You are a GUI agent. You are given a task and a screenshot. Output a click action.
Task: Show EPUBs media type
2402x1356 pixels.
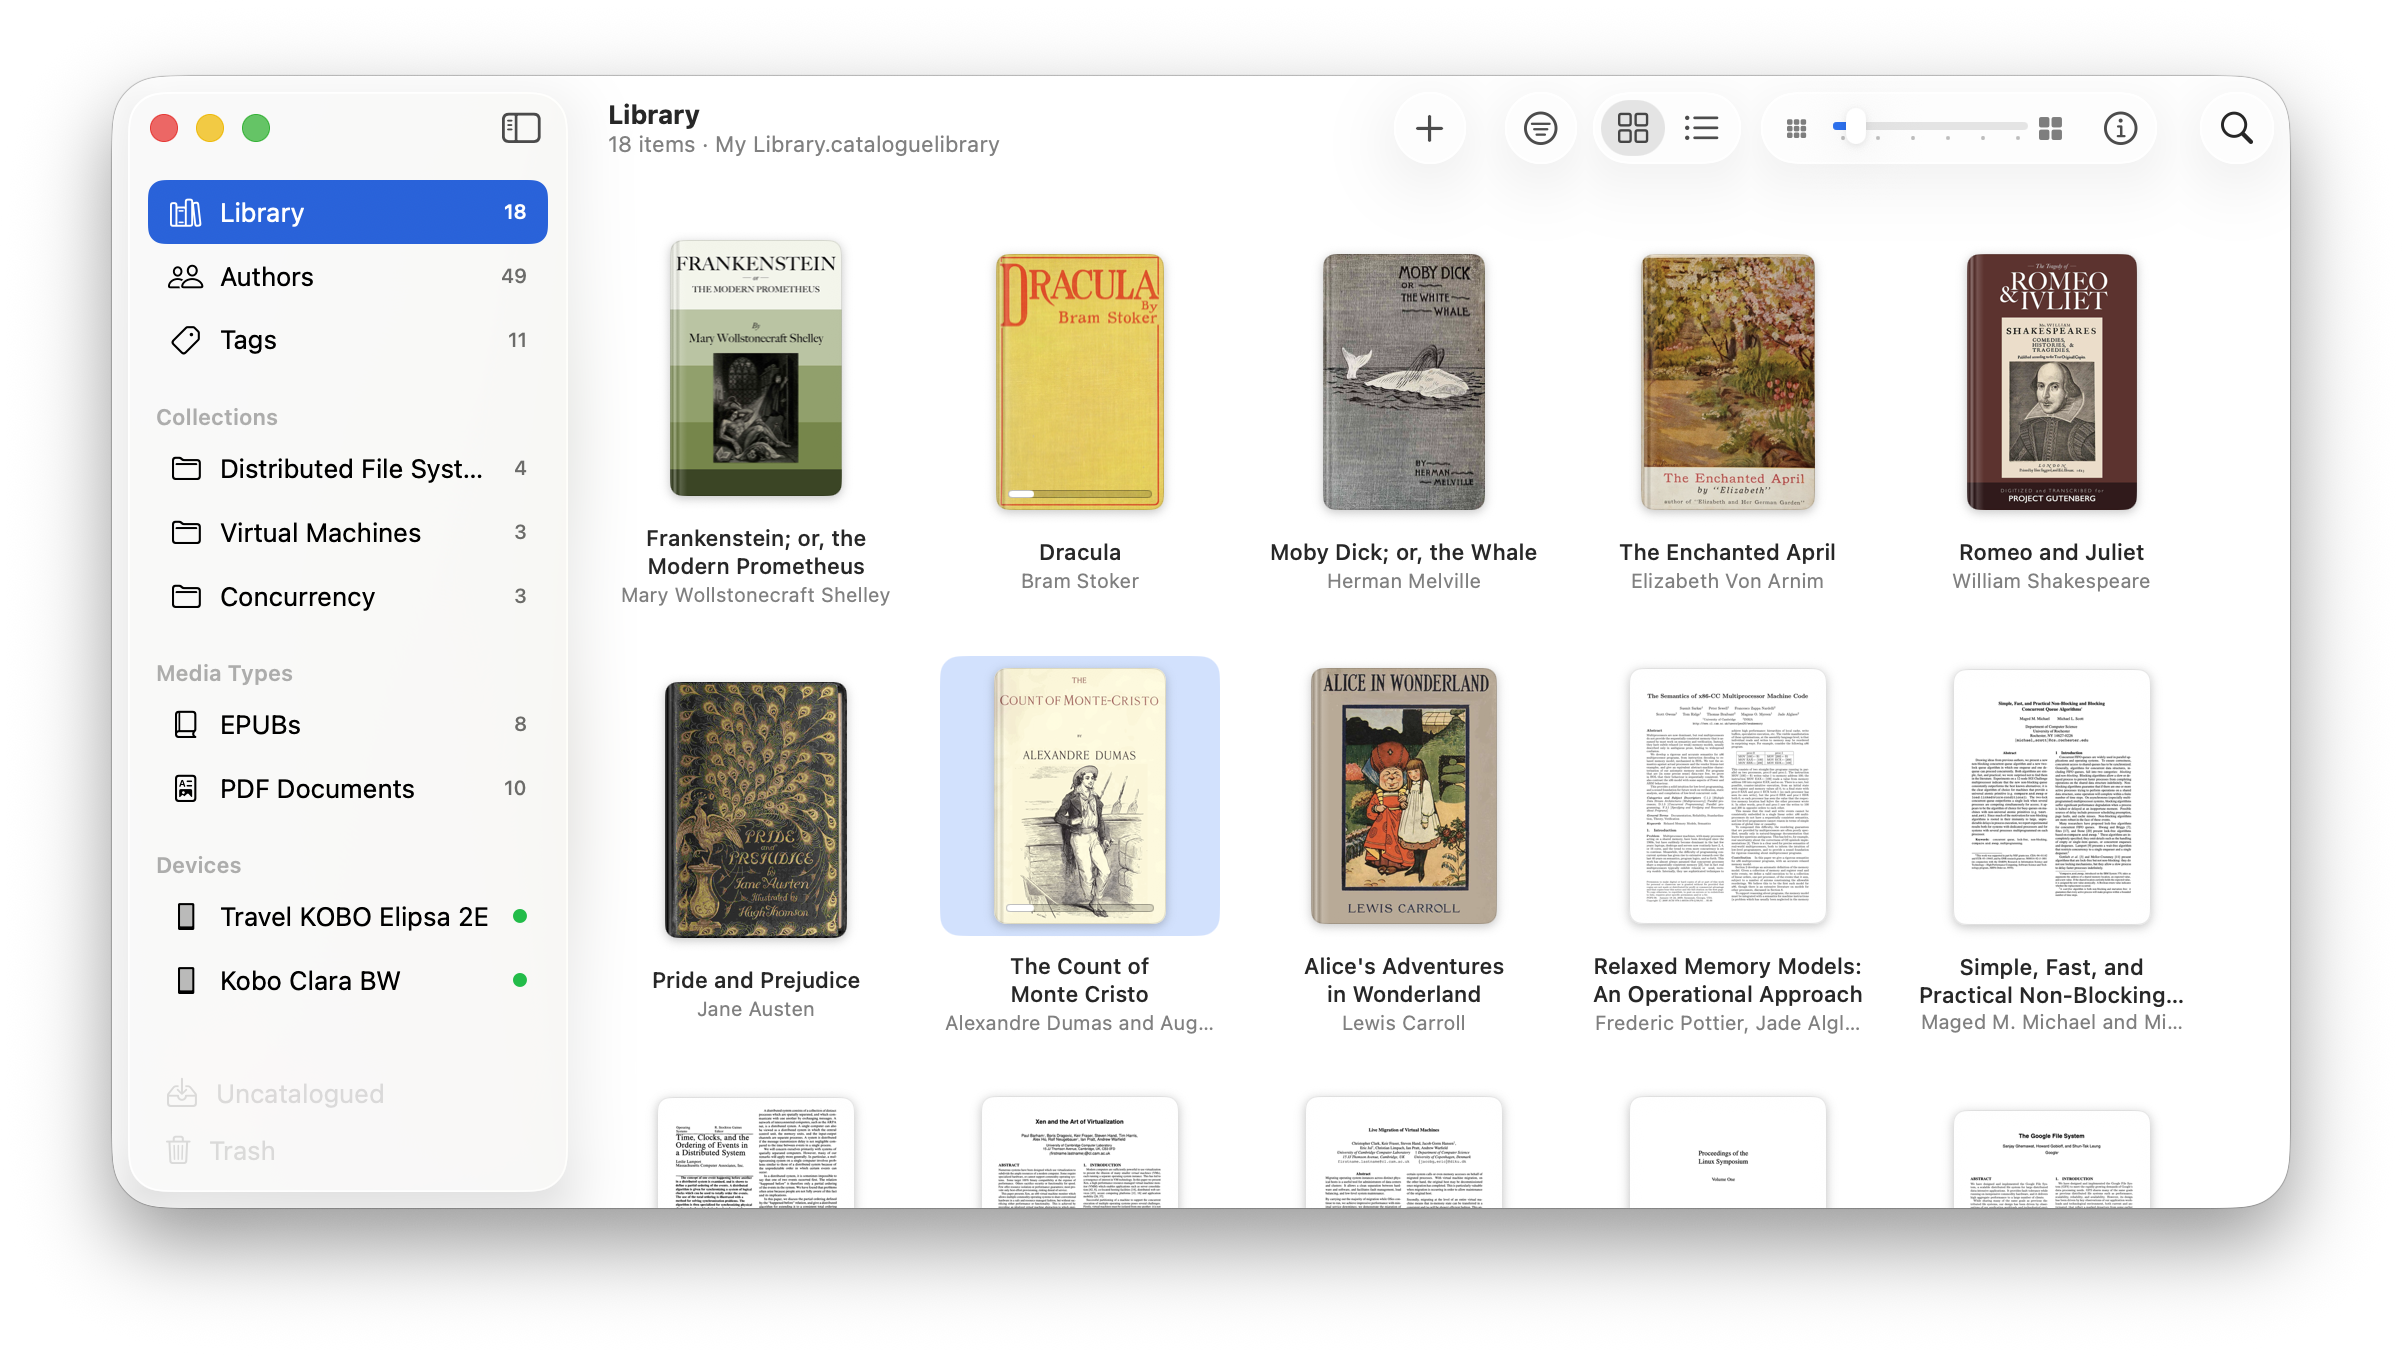click(x=348, y=724)
